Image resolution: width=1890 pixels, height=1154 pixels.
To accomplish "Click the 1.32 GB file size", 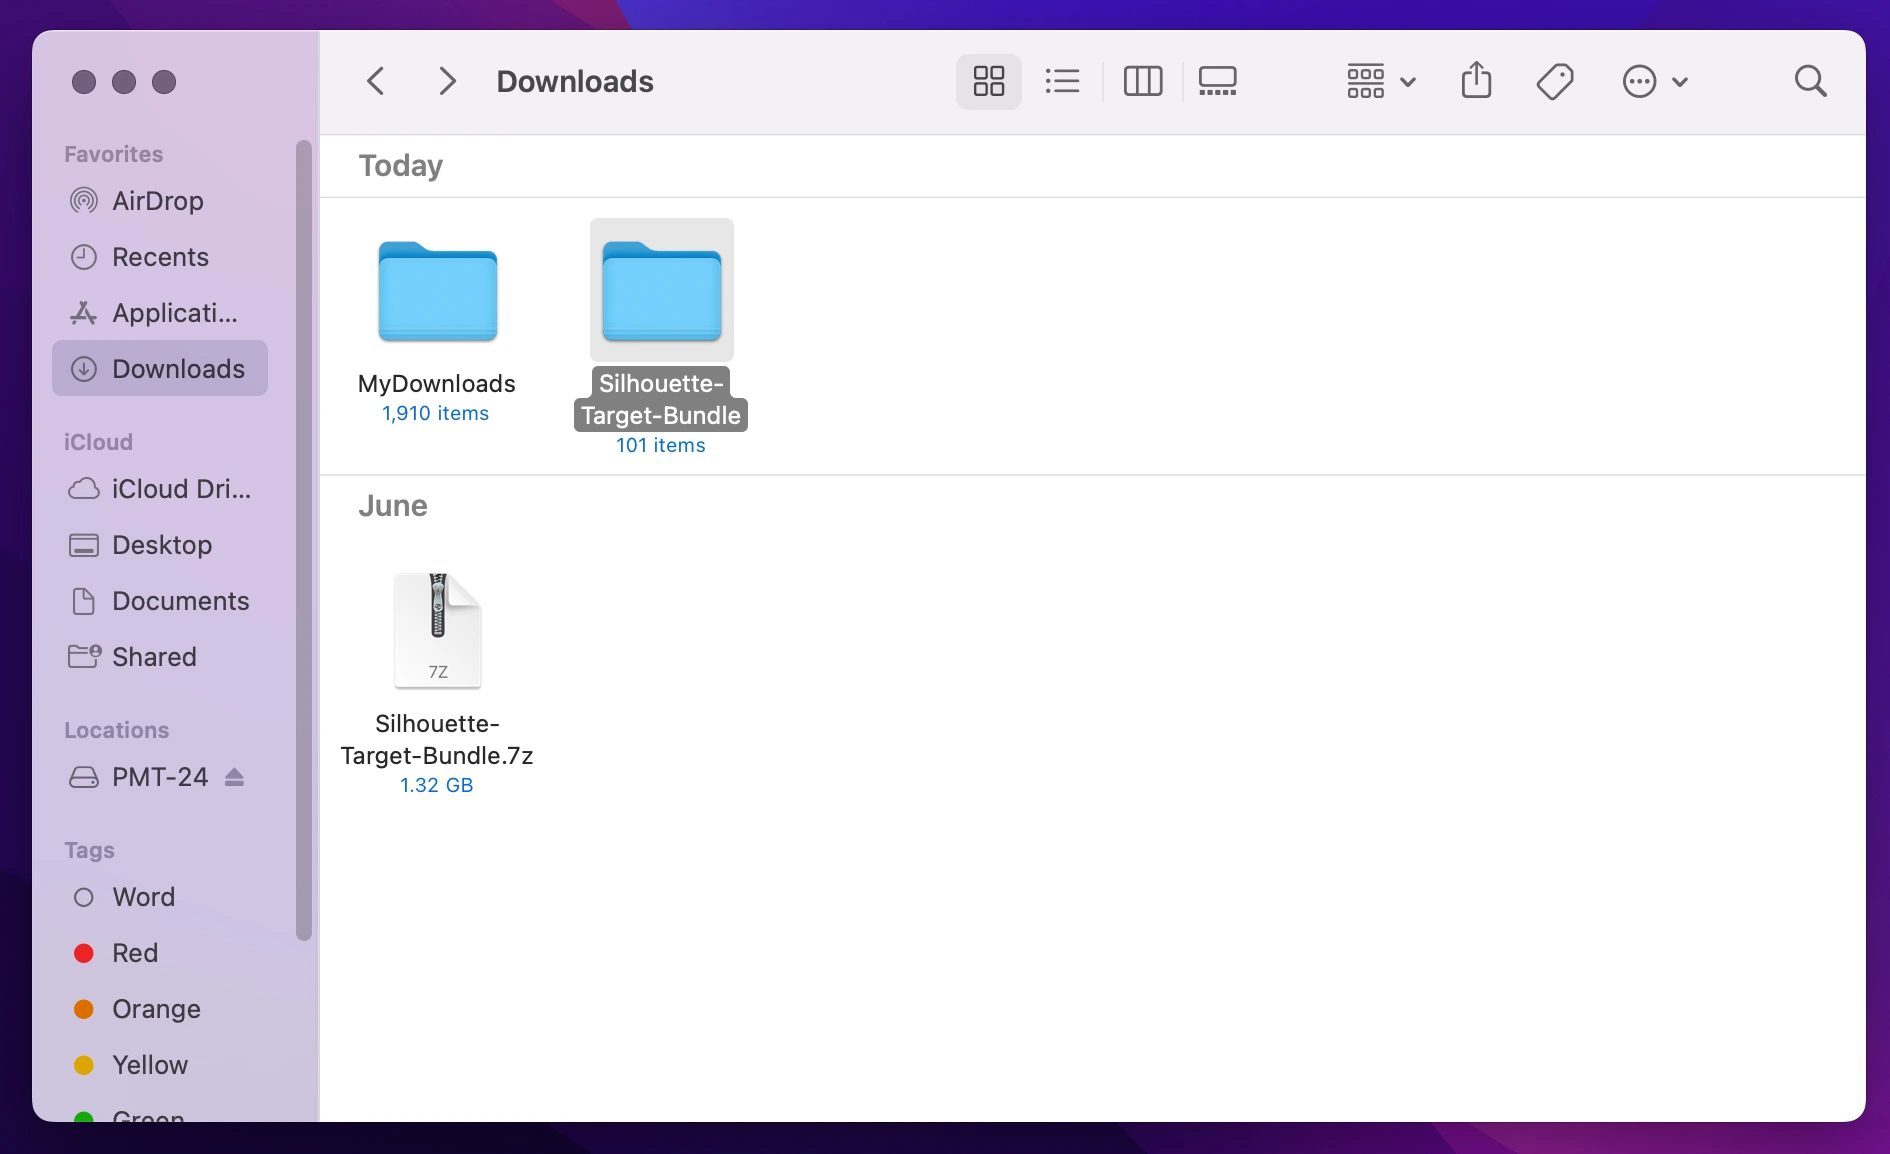I will point(437,785).
